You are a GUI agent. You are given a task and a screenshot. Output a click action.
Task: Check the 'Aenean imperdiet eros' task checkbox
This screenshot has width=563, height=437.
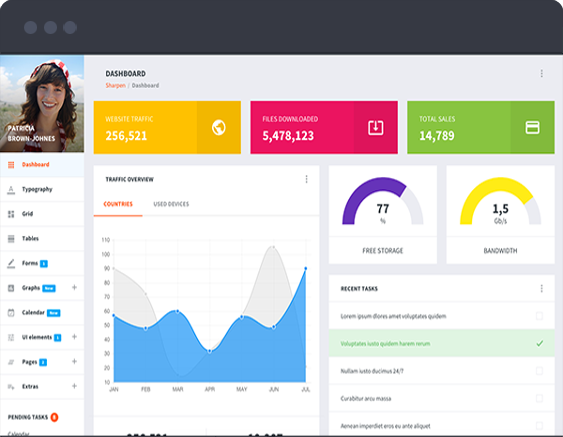[539, 426]
